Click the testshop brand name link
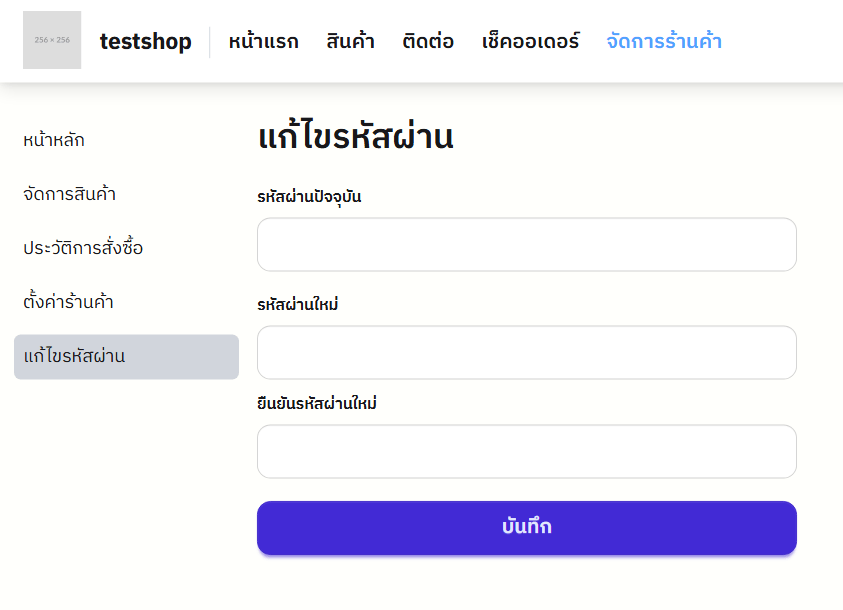843x610 pixels. click(x=145, y=42)
